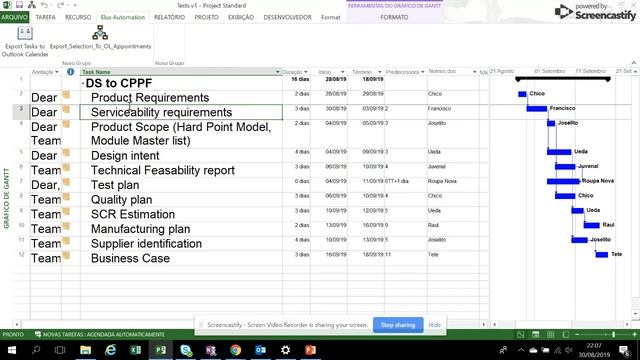Click the info indicator column header icon
Image resolution: width=640 pixels, height=360 pixels.
pyautogui.click(x=71, y=72)
